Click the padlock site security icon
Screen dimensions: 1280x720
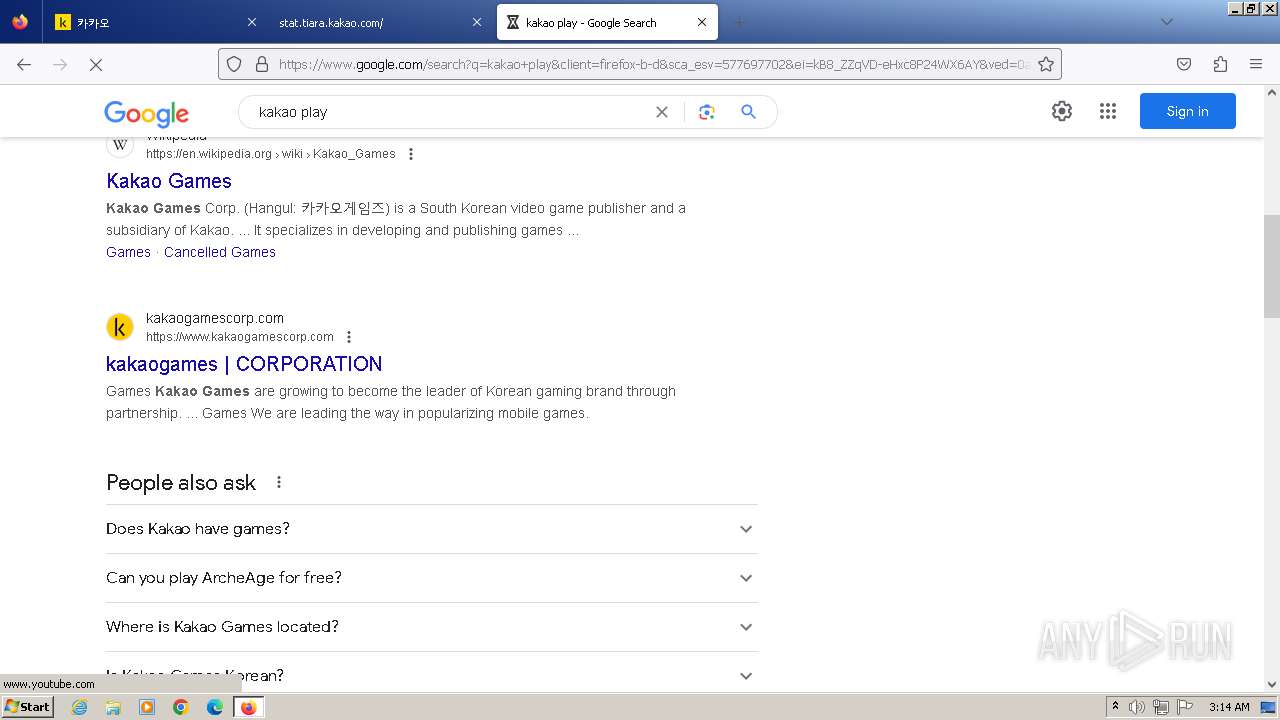tap(262, 64)
